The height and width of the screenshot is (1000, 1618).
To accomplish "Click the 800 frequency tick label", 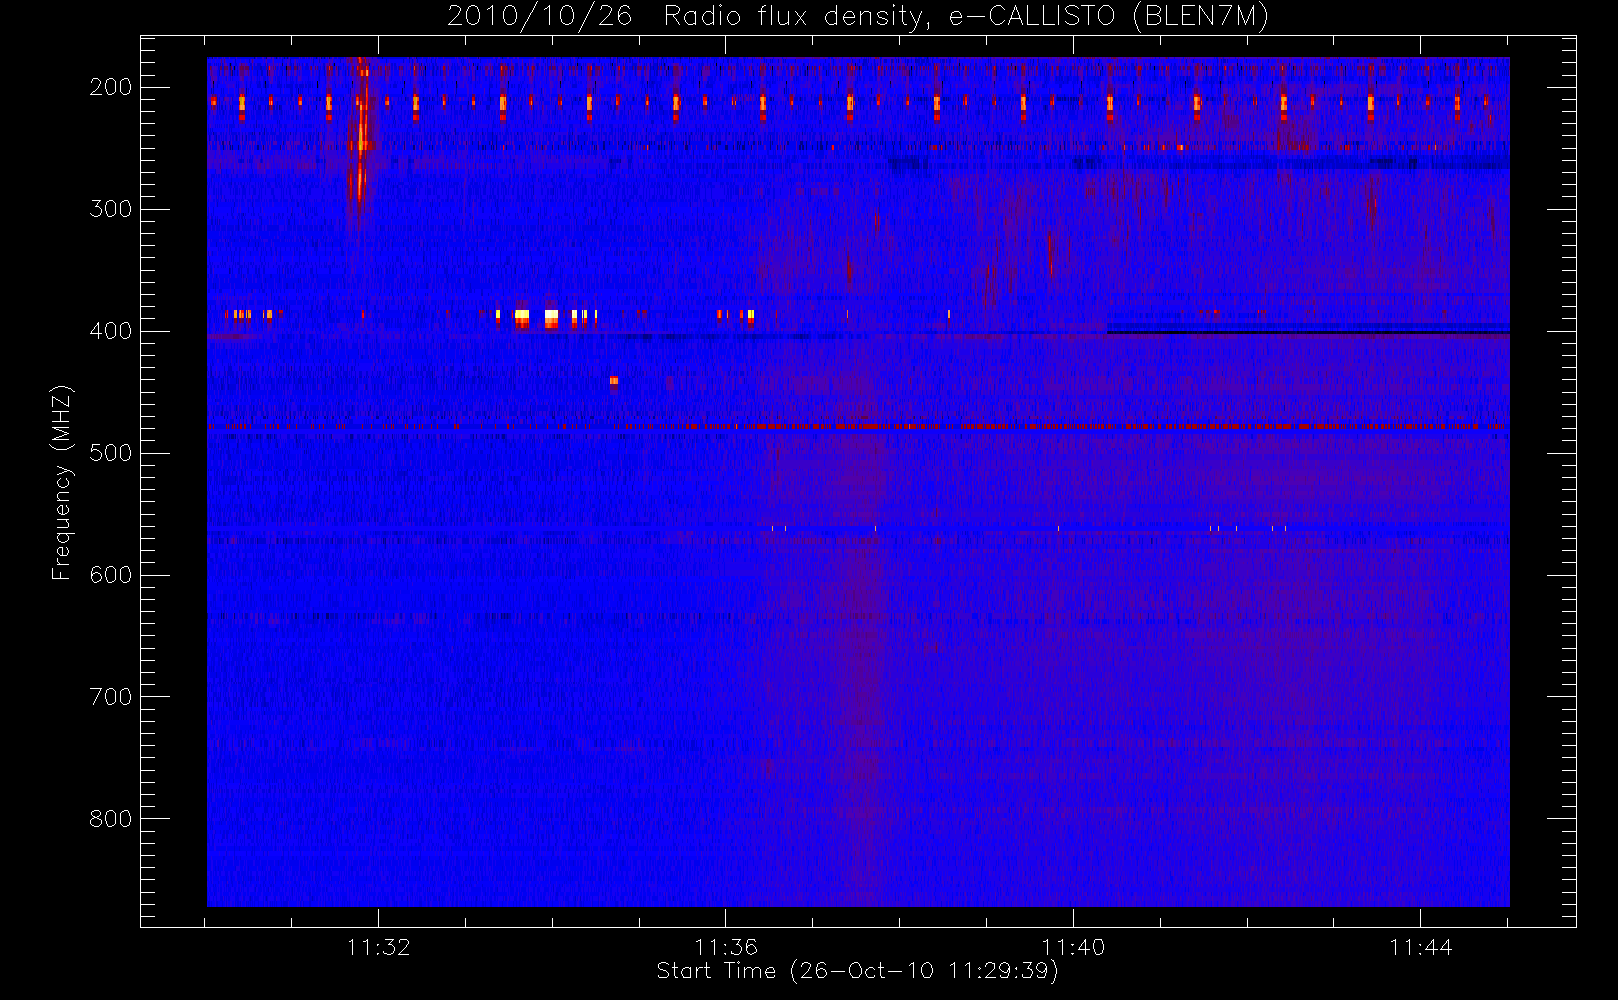I will 110,819.
